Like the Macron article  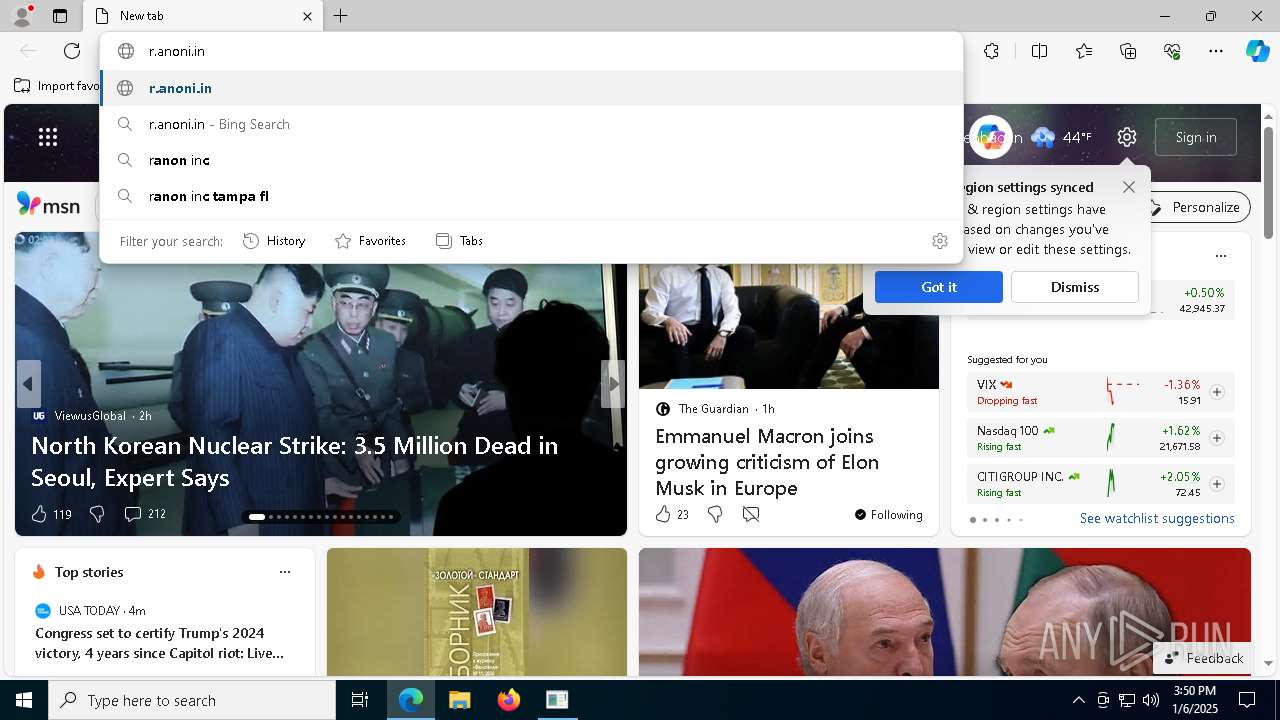(x=672, y=514)
